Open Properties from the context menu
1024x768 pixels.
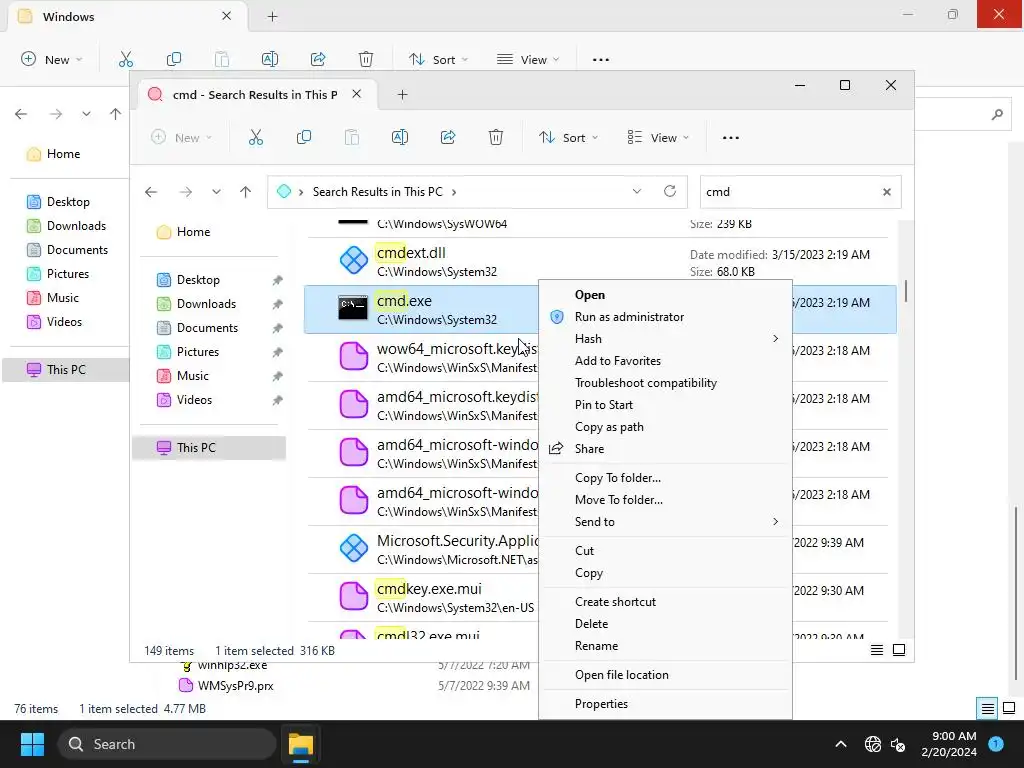click(x=665, y=703)
